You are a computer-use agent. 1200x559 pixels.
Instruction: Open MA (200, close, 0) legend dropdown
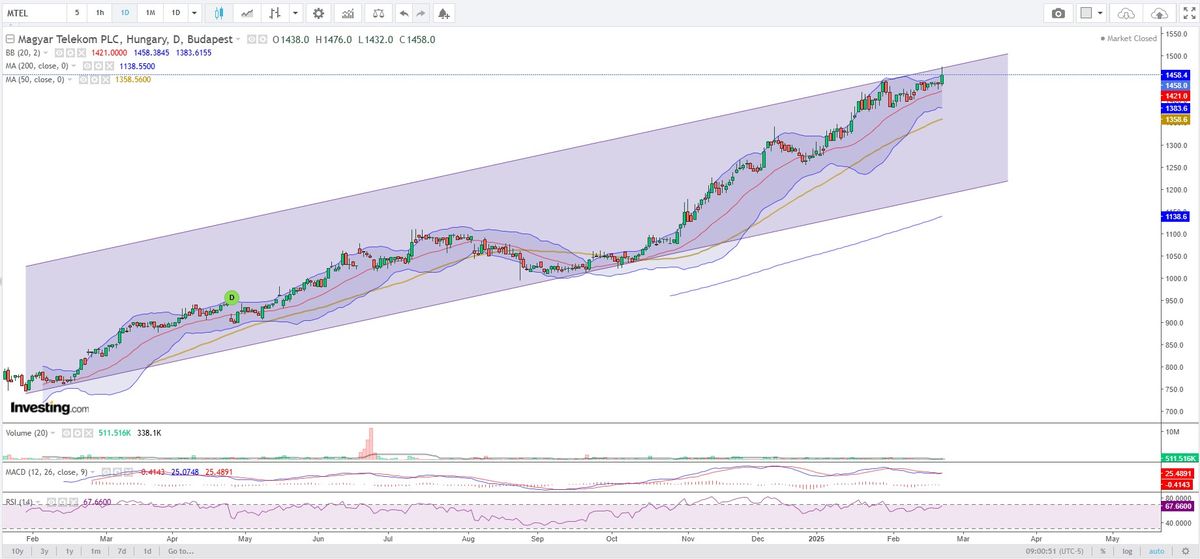pyautogui.click(x=73, y=66)
